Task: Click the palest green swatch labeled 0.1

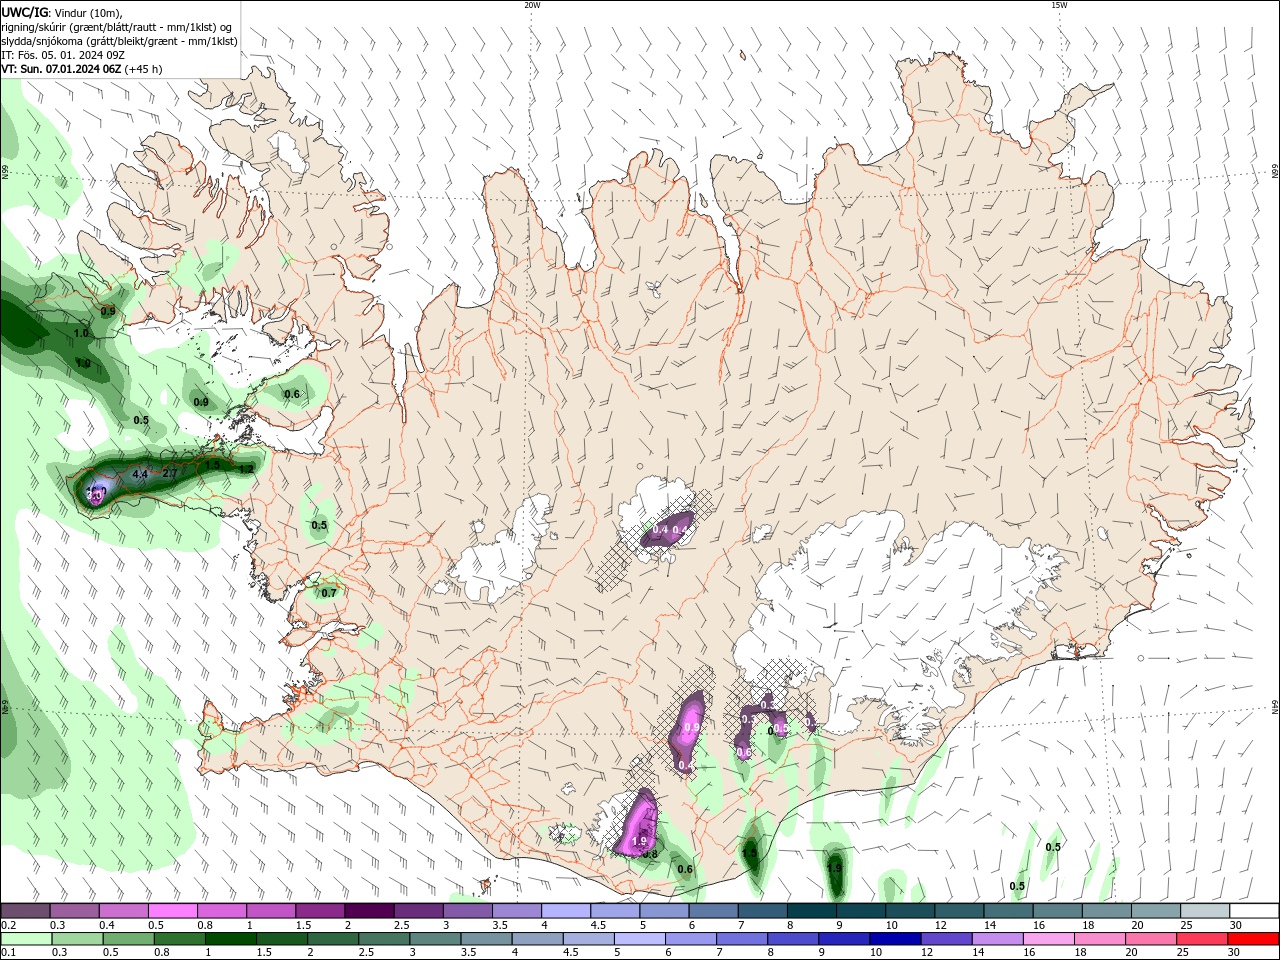Action: [26, 939]
